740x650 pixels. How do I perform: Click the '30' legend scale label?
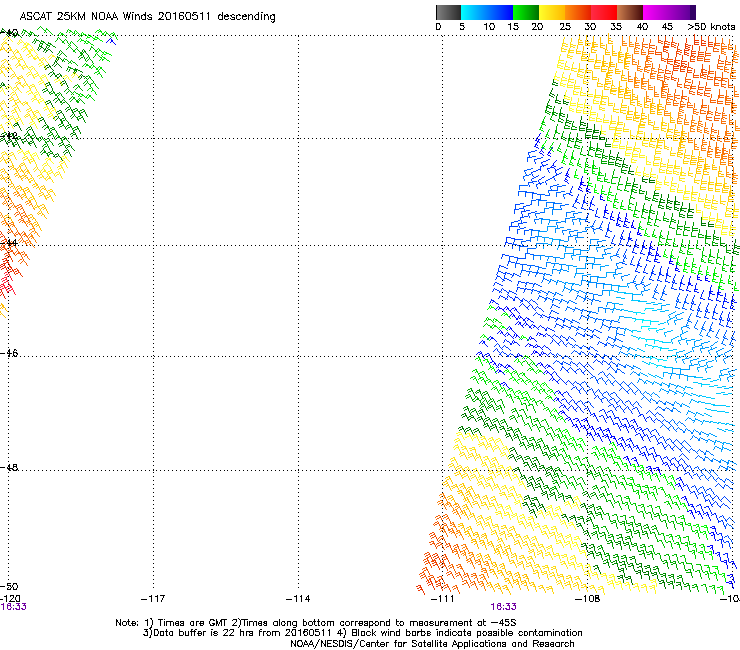(x=590, y=27)
